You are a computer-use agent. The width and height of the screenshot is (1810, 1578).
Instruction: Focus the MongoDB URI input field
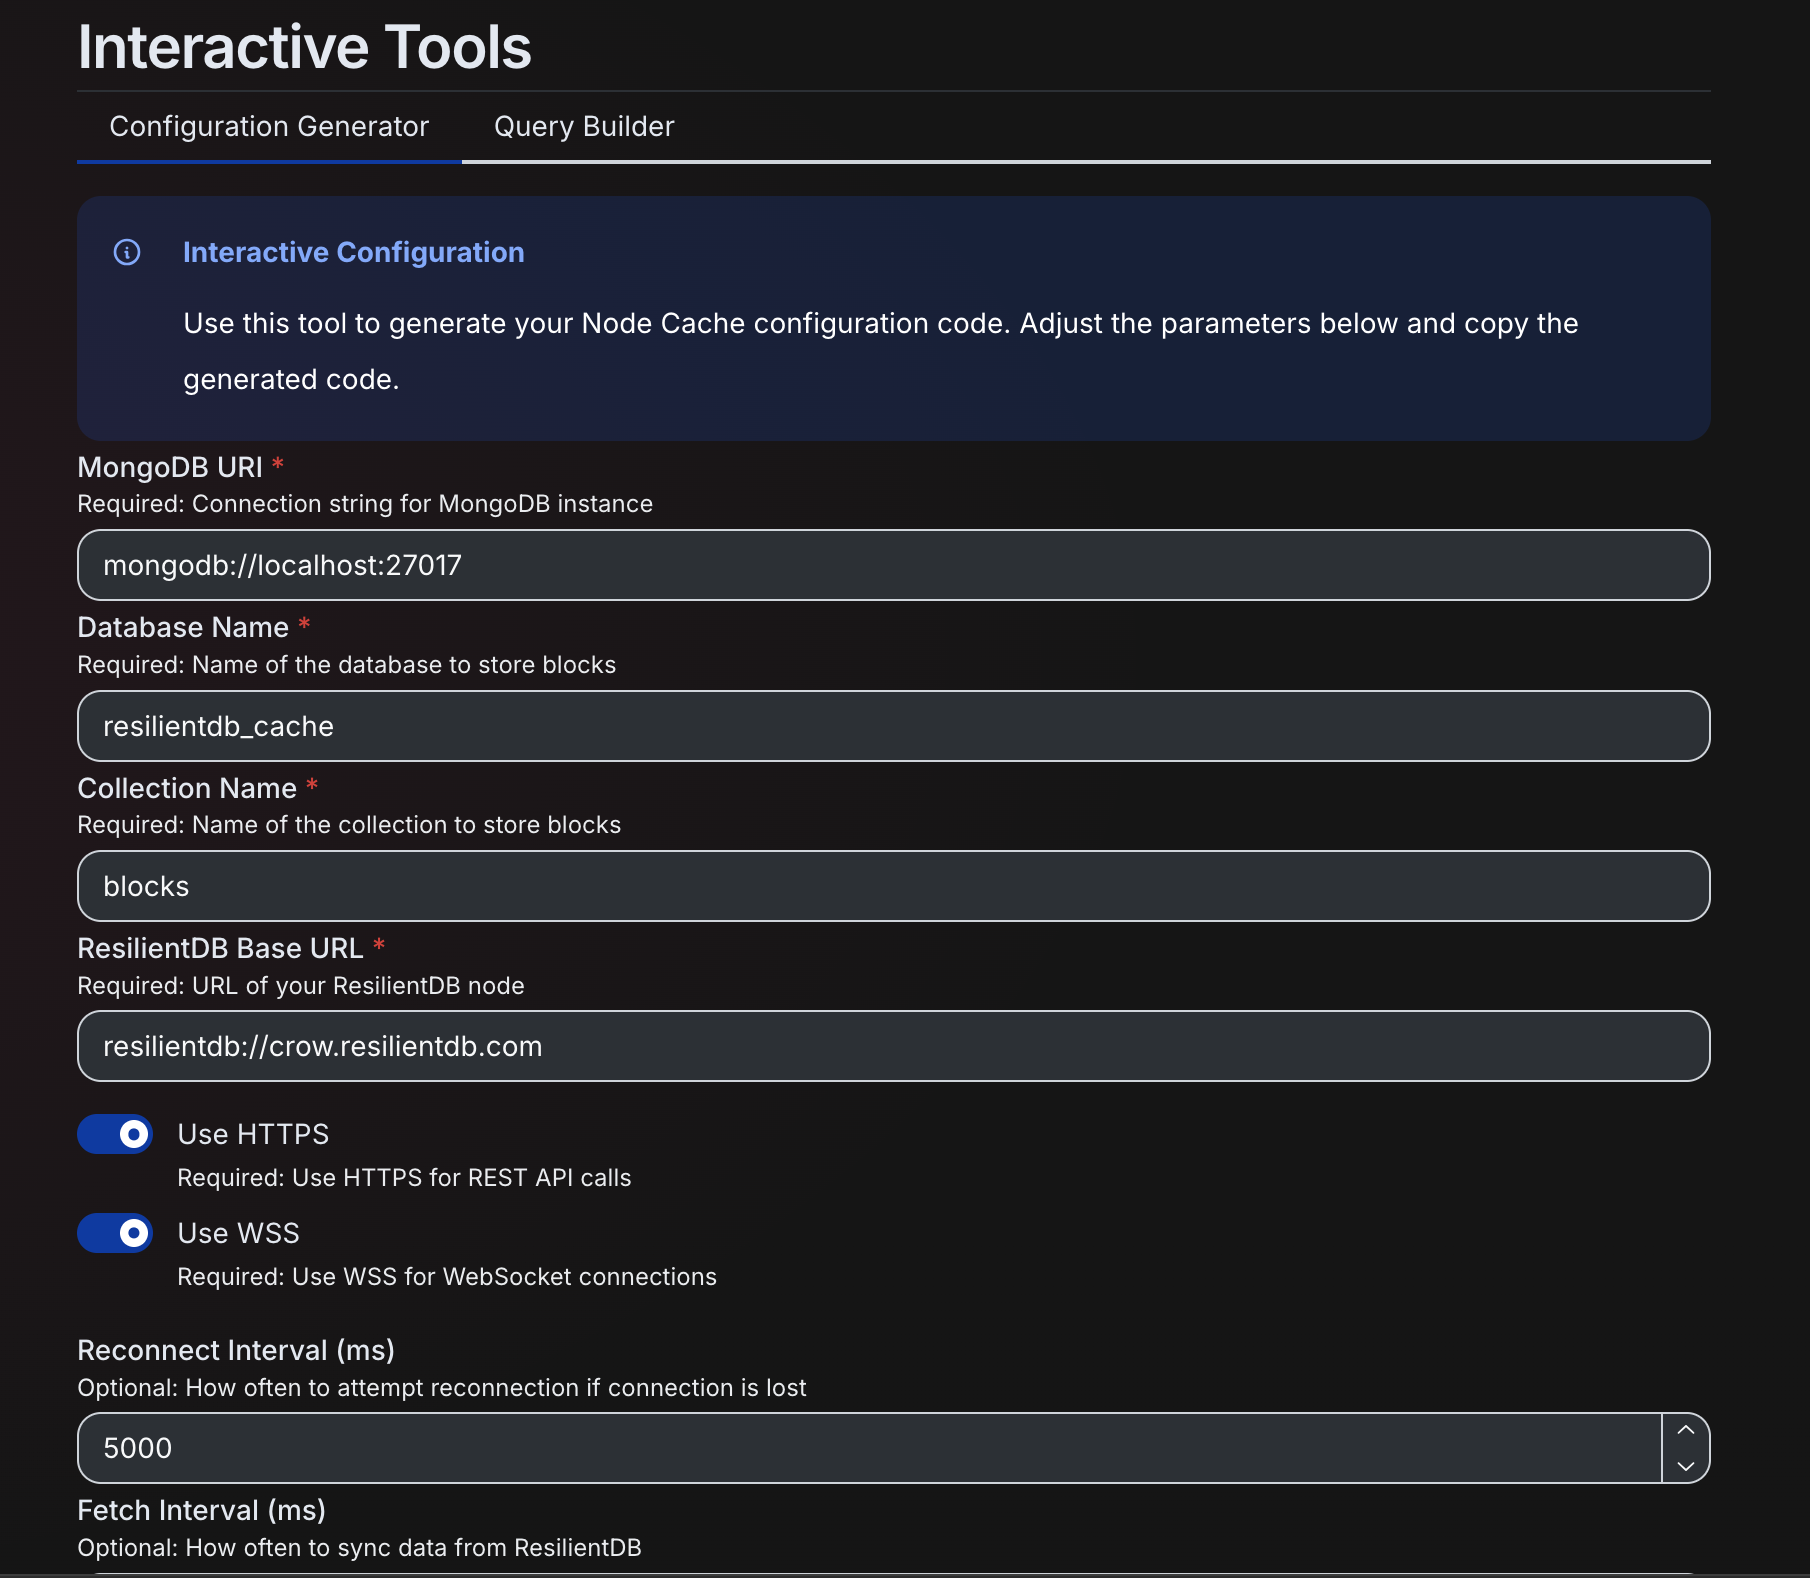click(x=893, y=565)
